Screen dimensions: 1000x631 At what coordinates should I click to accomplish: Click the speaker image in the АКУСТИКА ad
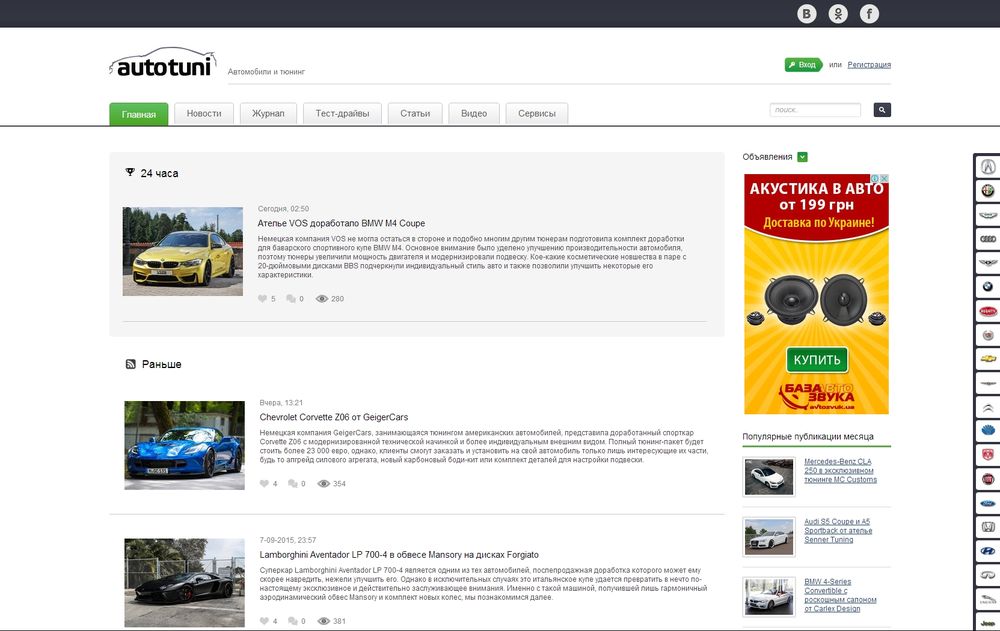click(x=816, y=300)
